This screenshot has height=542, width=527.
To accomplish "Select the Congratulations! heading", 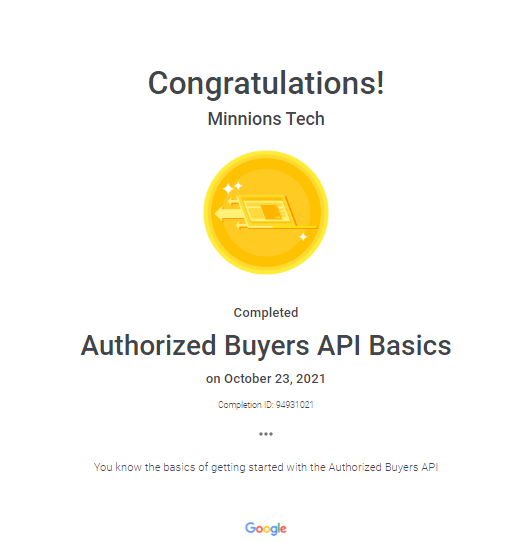I will click(x=266, y=83).
